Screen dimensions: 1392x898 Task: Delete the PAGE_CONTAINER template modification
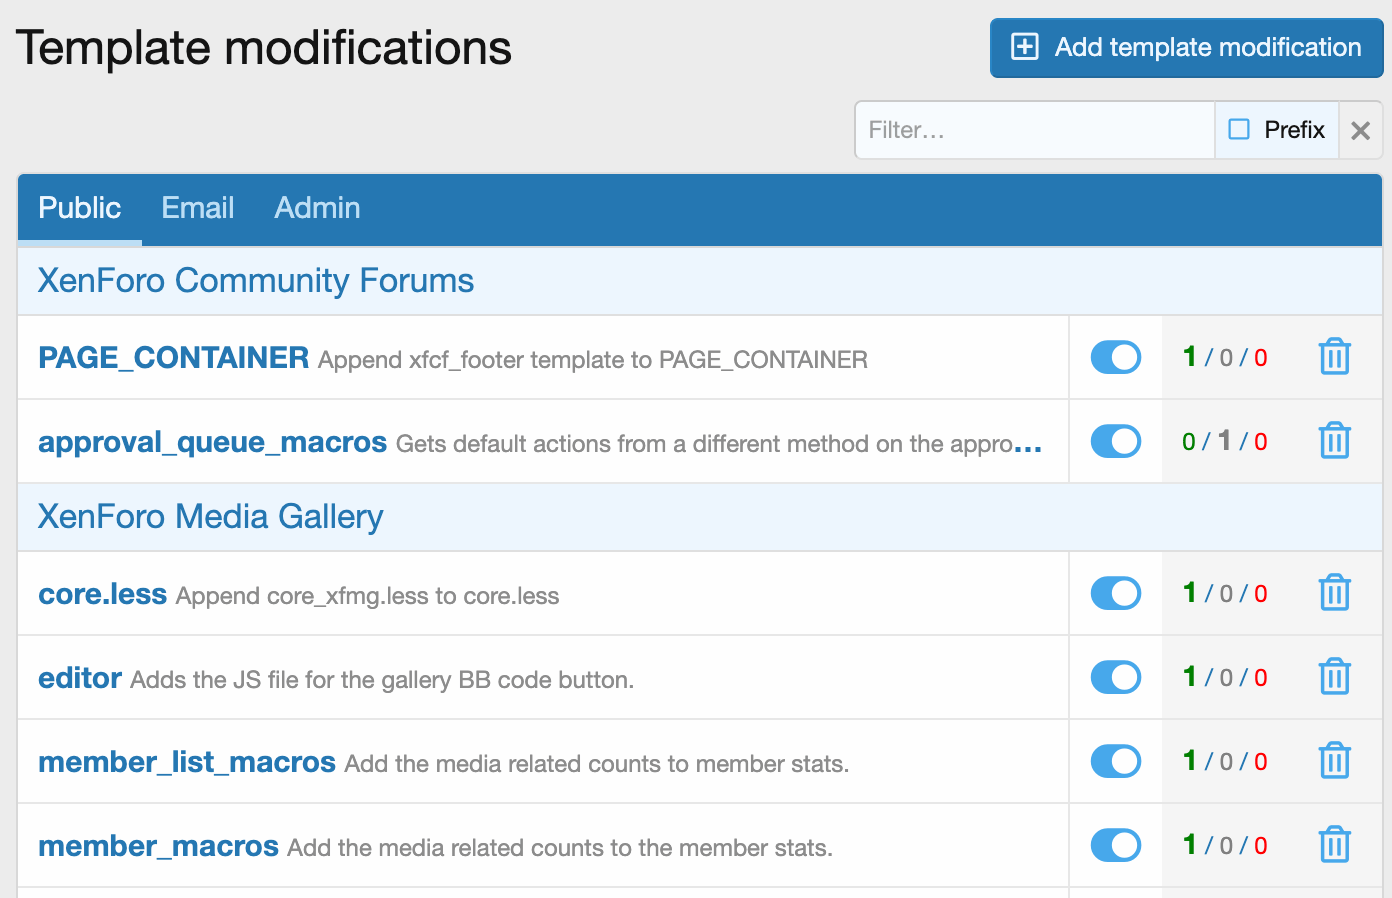click(1334, 357)
